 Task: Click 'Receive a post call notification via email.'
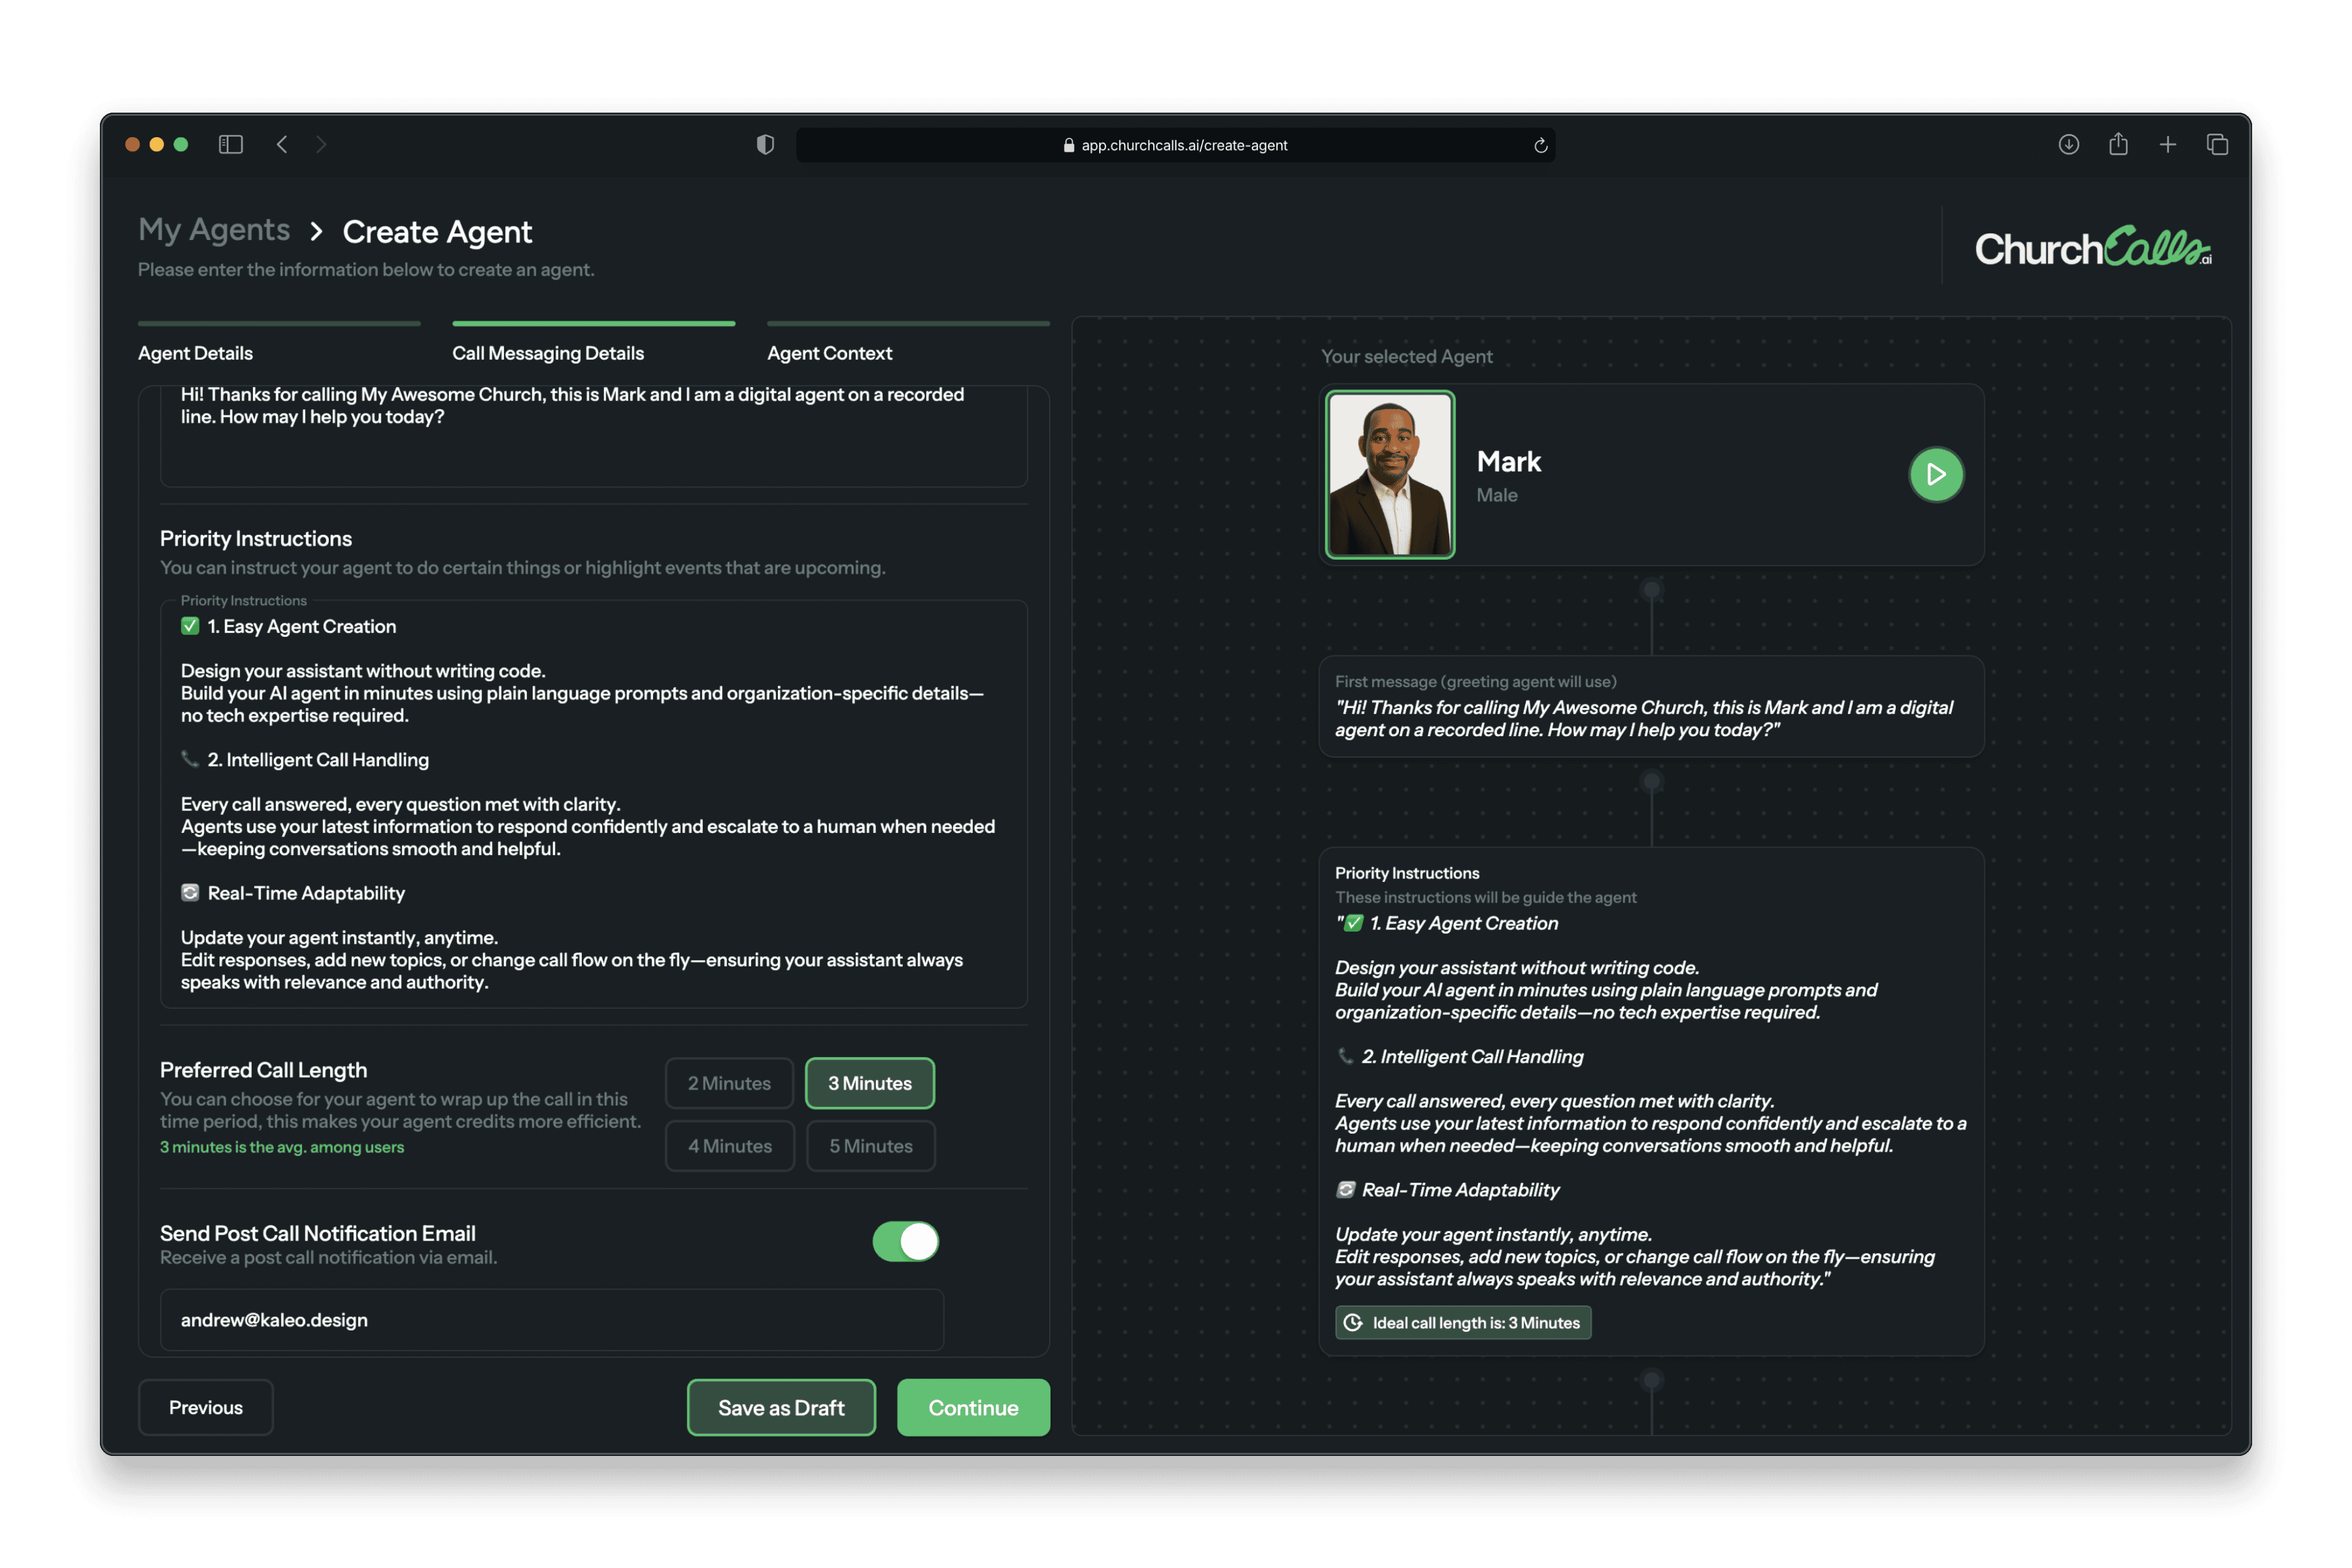(x=328, y=1258)
